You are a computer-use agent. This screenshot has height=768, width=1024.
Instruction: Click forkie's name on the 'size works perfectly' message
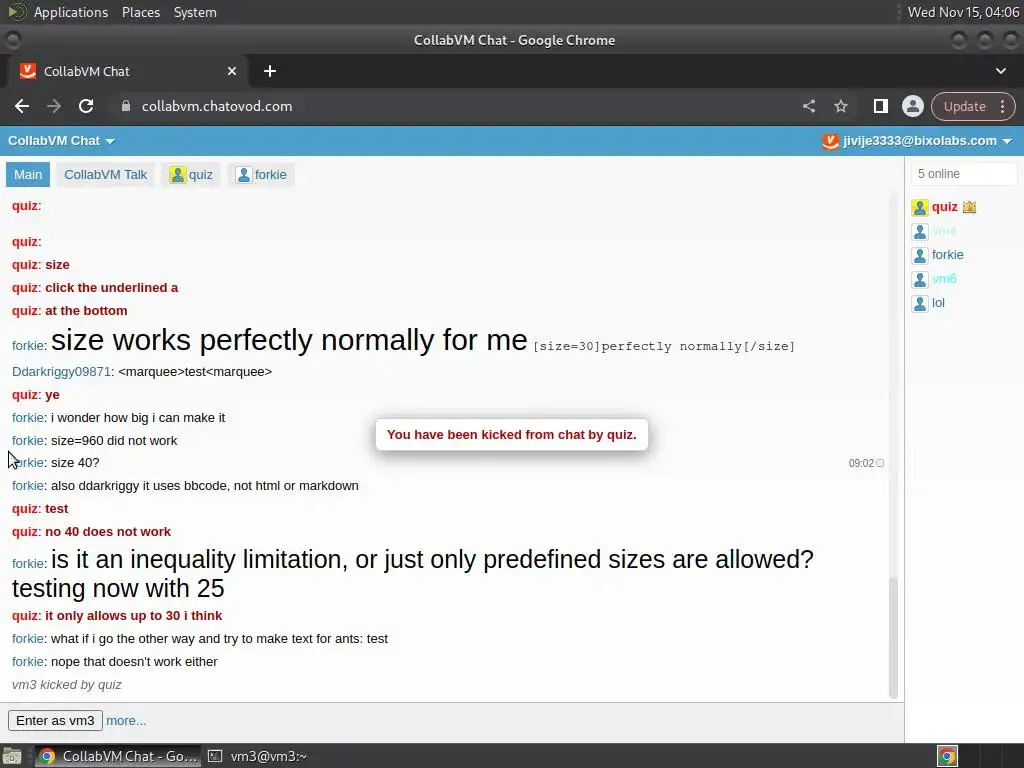[x=28, y=345]
